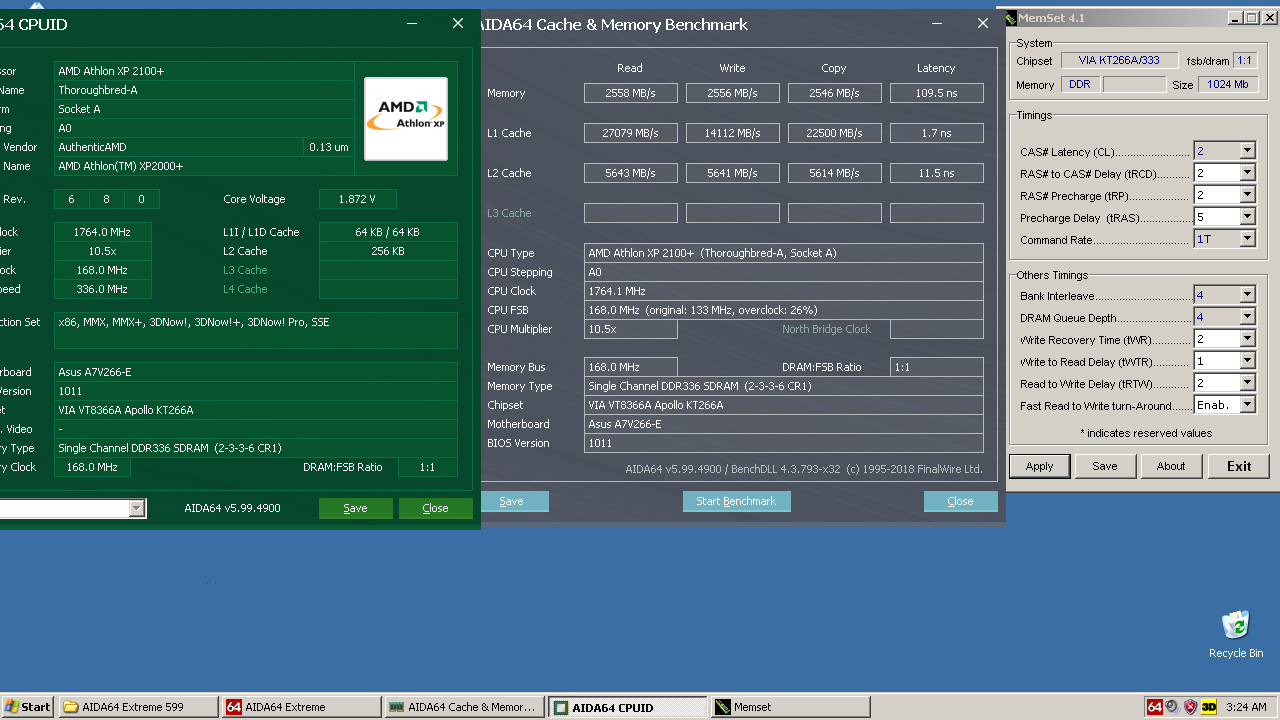Click Memory Copy value 2546 MB/s
This screenshot has width=1280, height=720.
(835, 93)
